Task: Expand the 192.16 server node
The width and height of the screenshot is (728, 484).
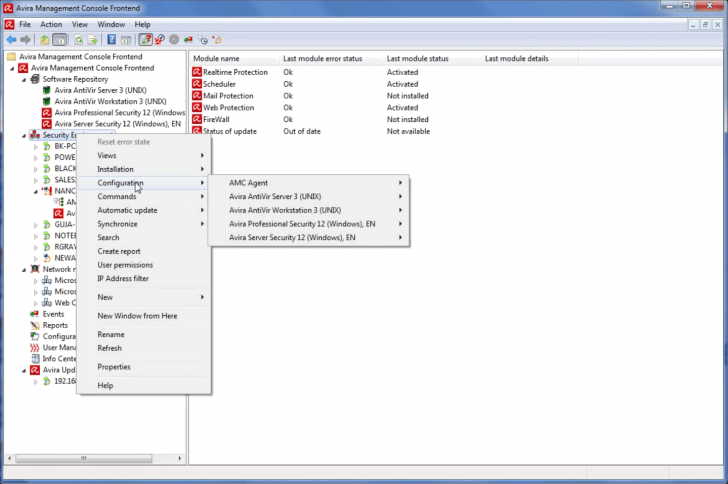Action: click(36, 381)
